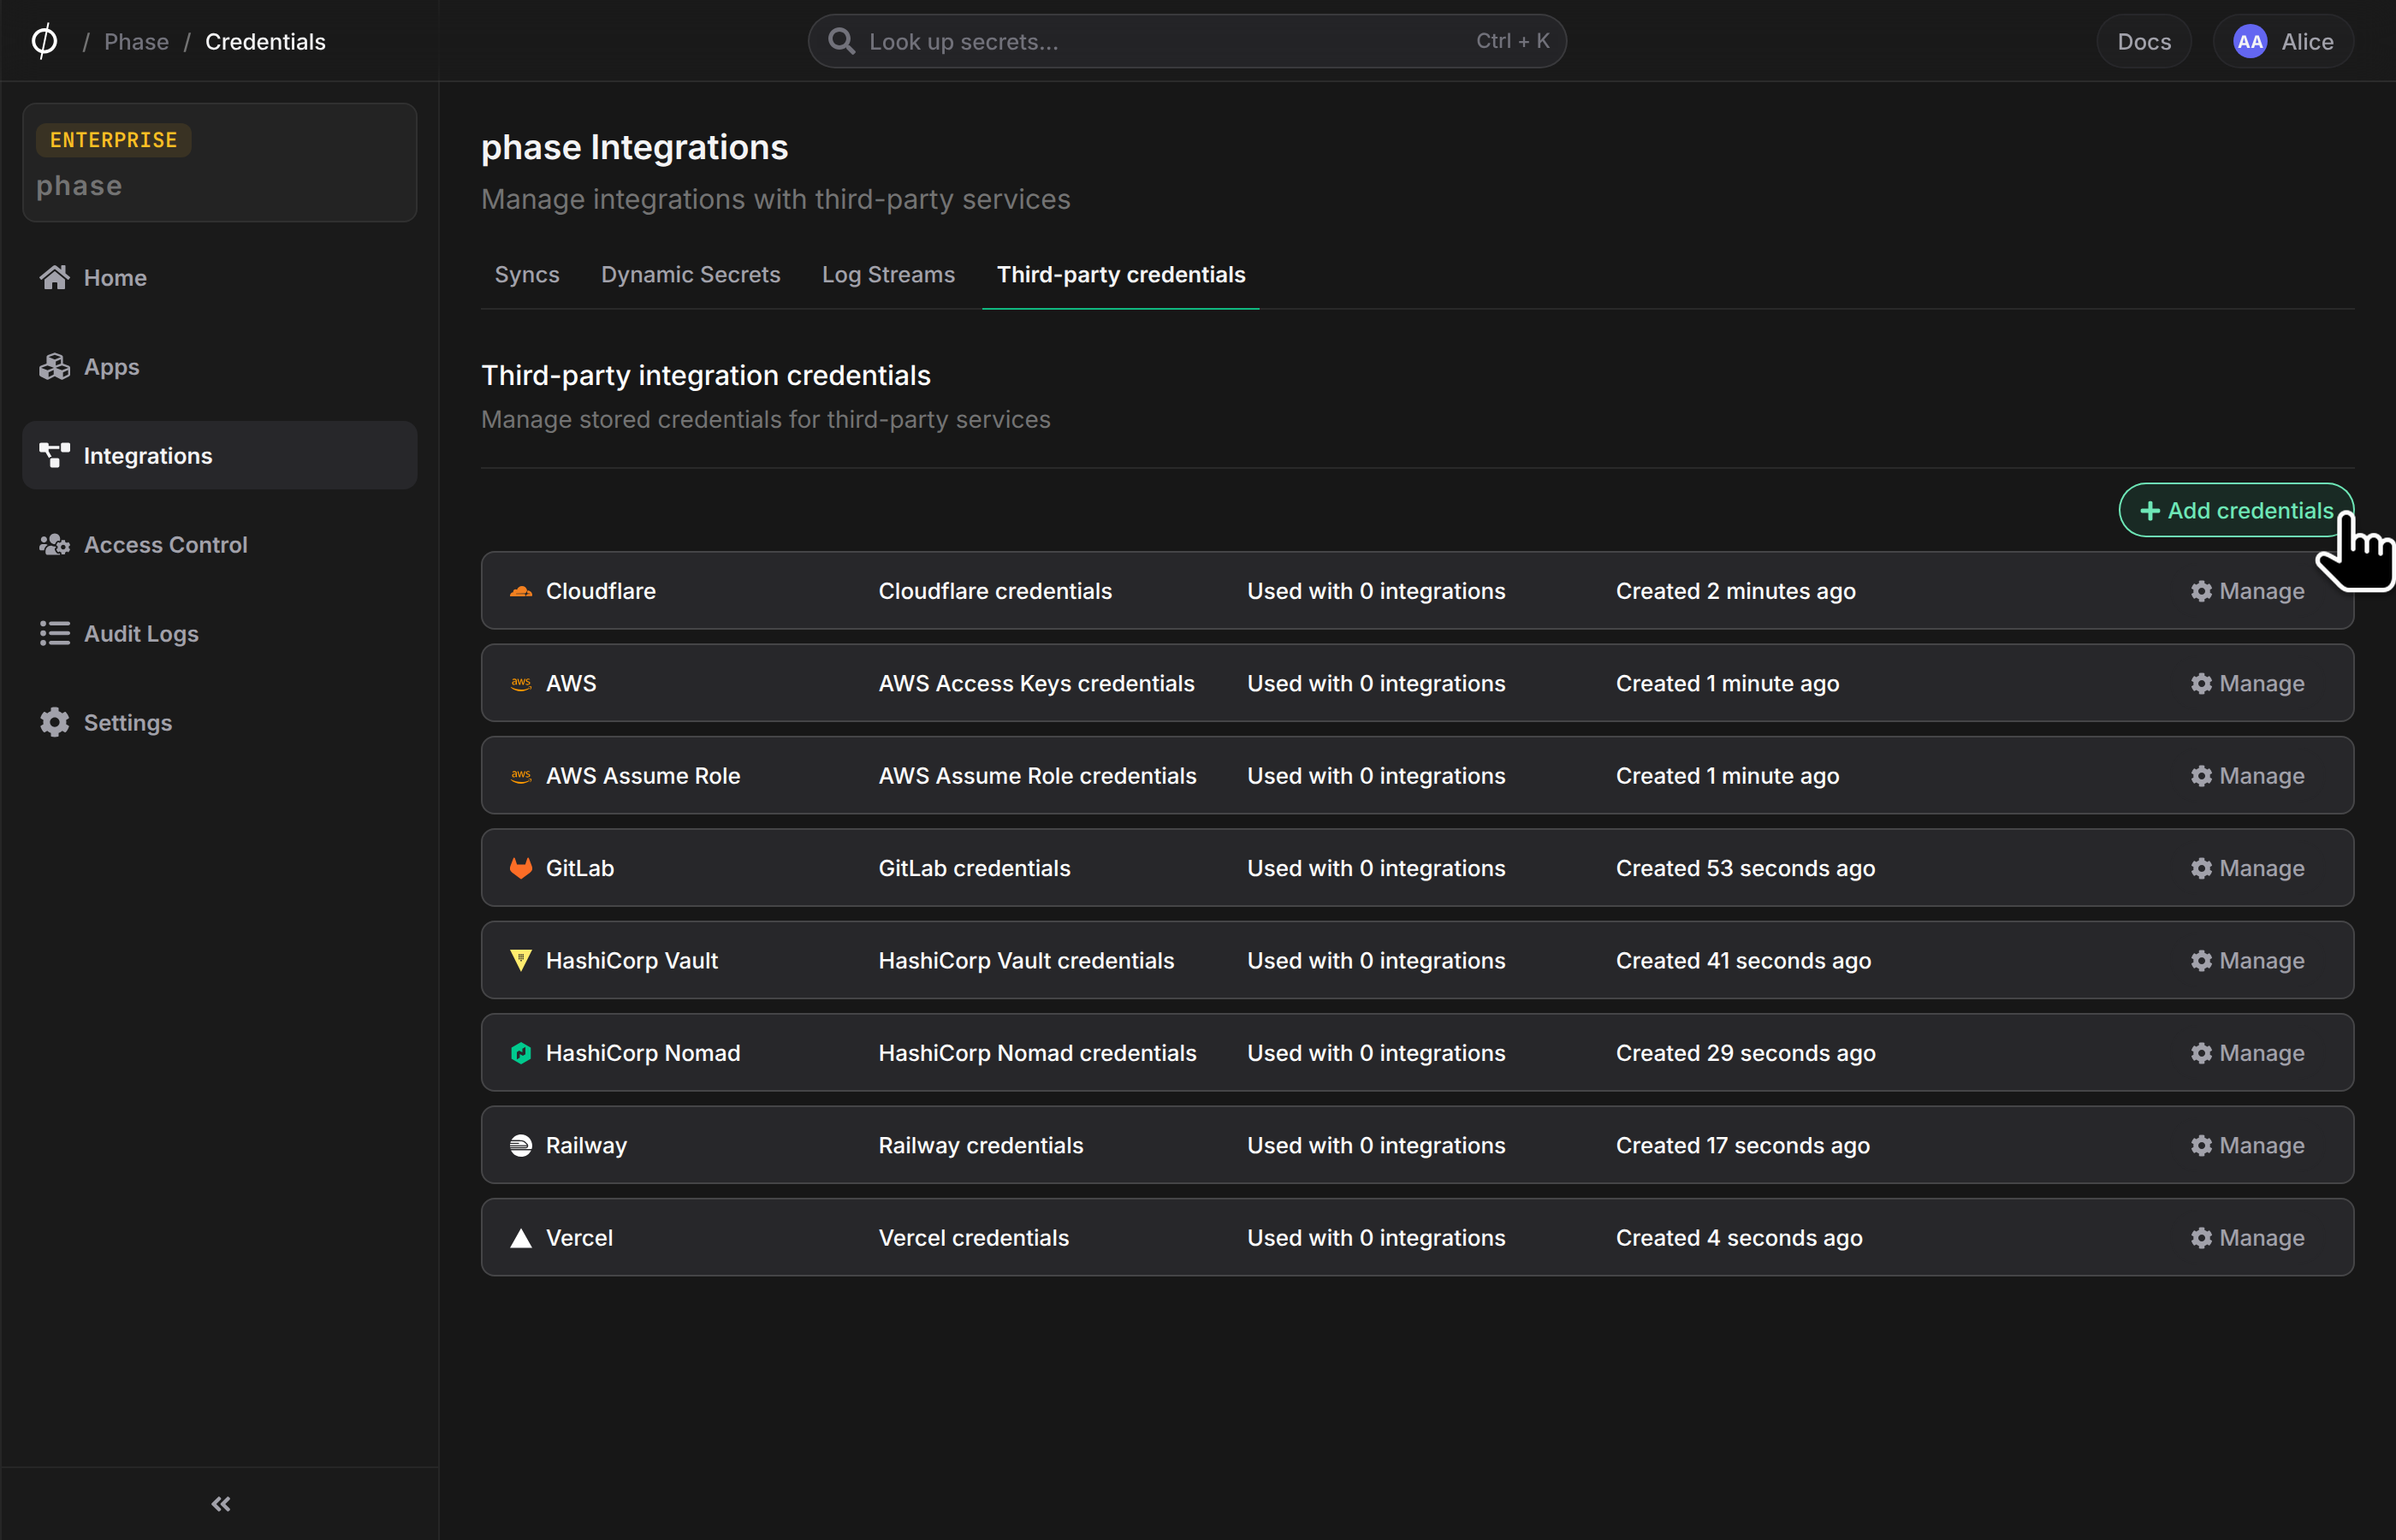
Task: Manage the HashiCorp Vault credentials
Action: (x=2247, y=961)
